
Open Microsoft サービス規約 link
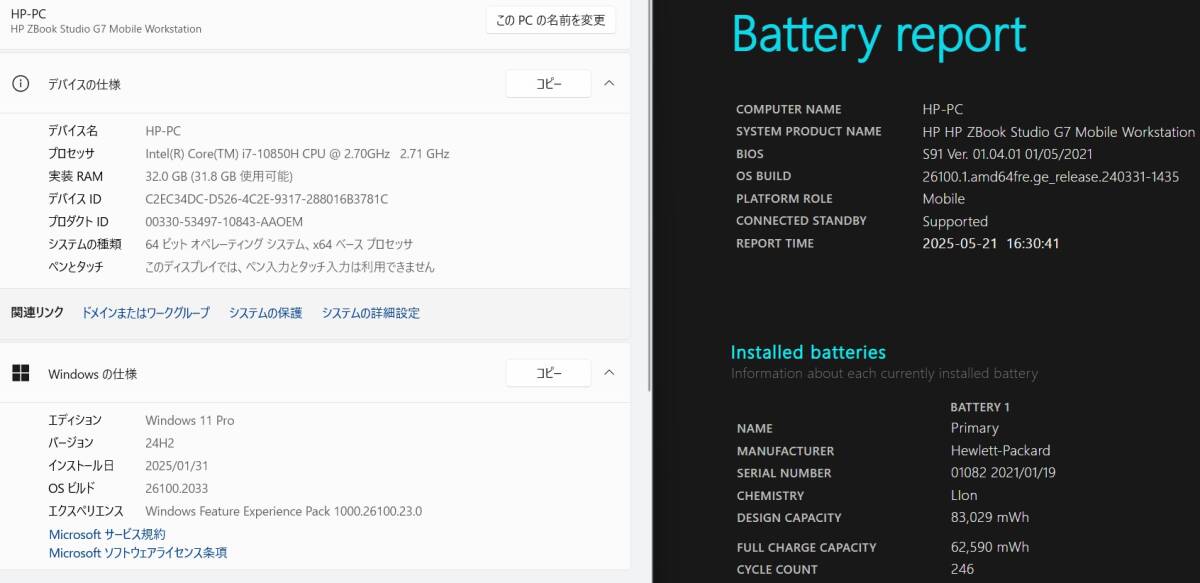click(107, 535)
